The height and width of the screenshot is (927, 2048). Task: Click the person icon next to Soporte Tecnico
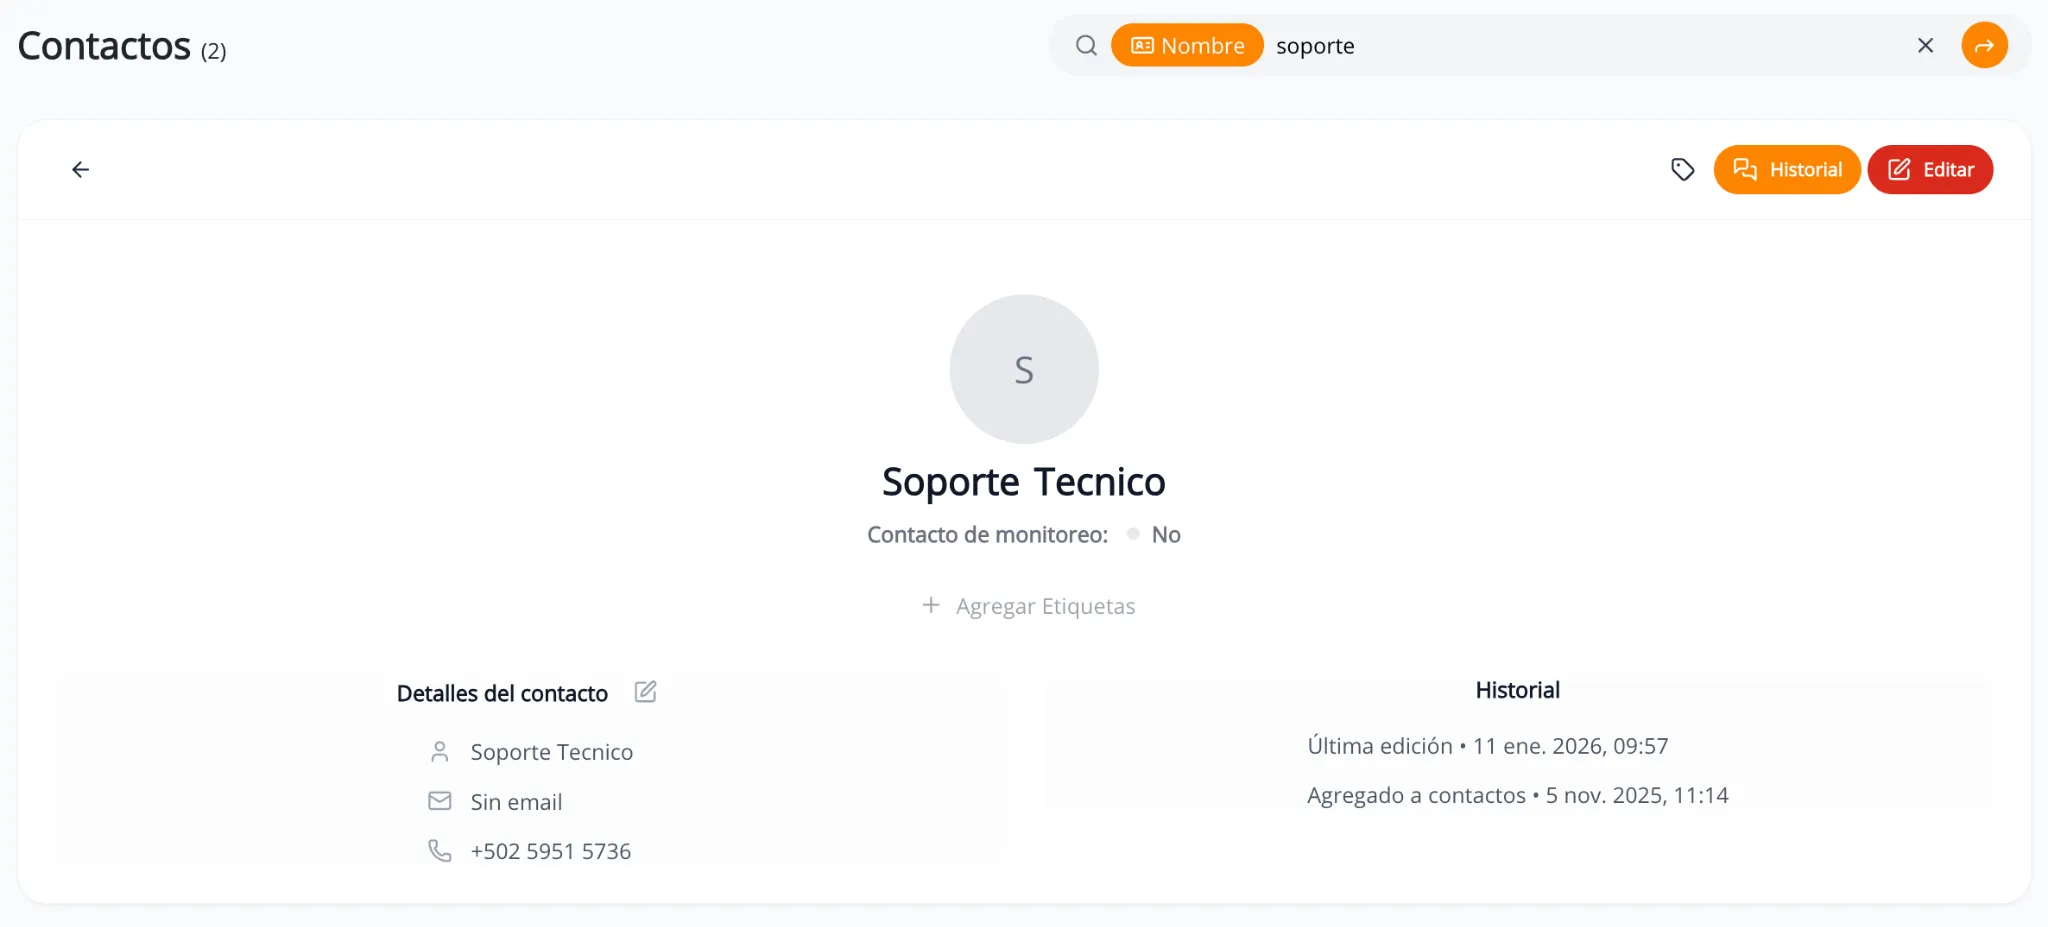point(440,750)
